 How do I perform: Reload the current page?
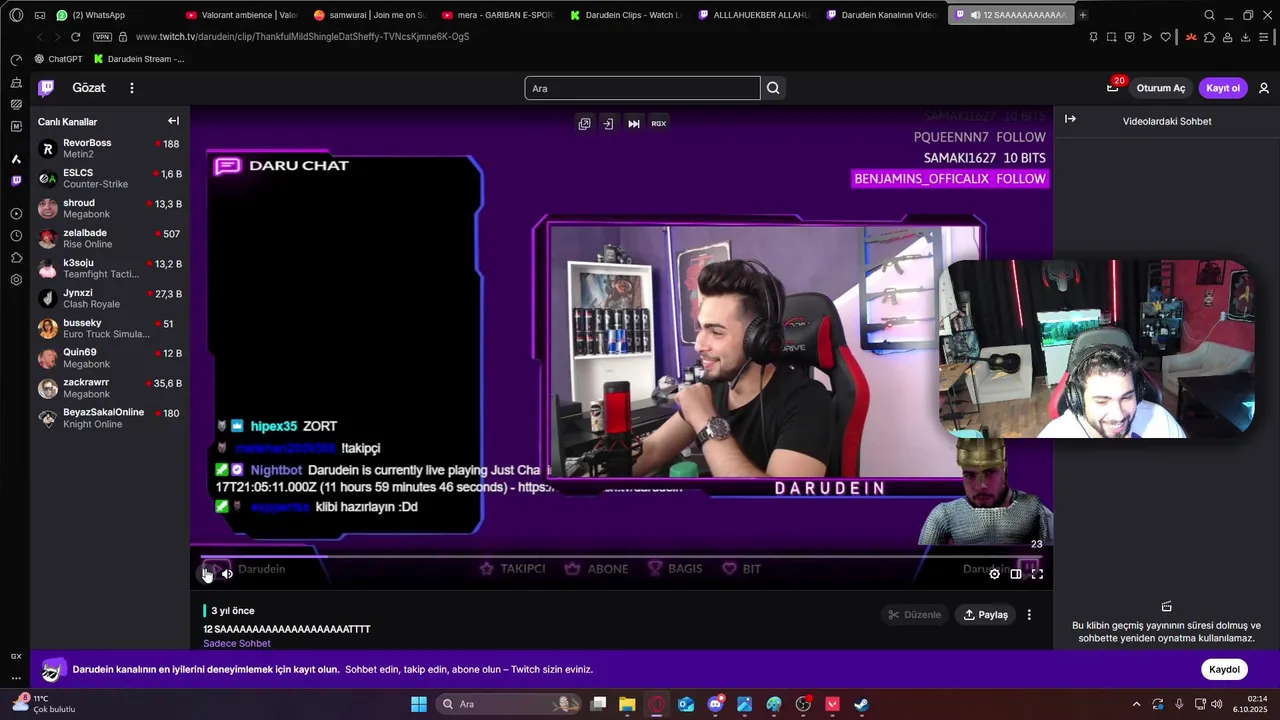[x=75, y=37]
